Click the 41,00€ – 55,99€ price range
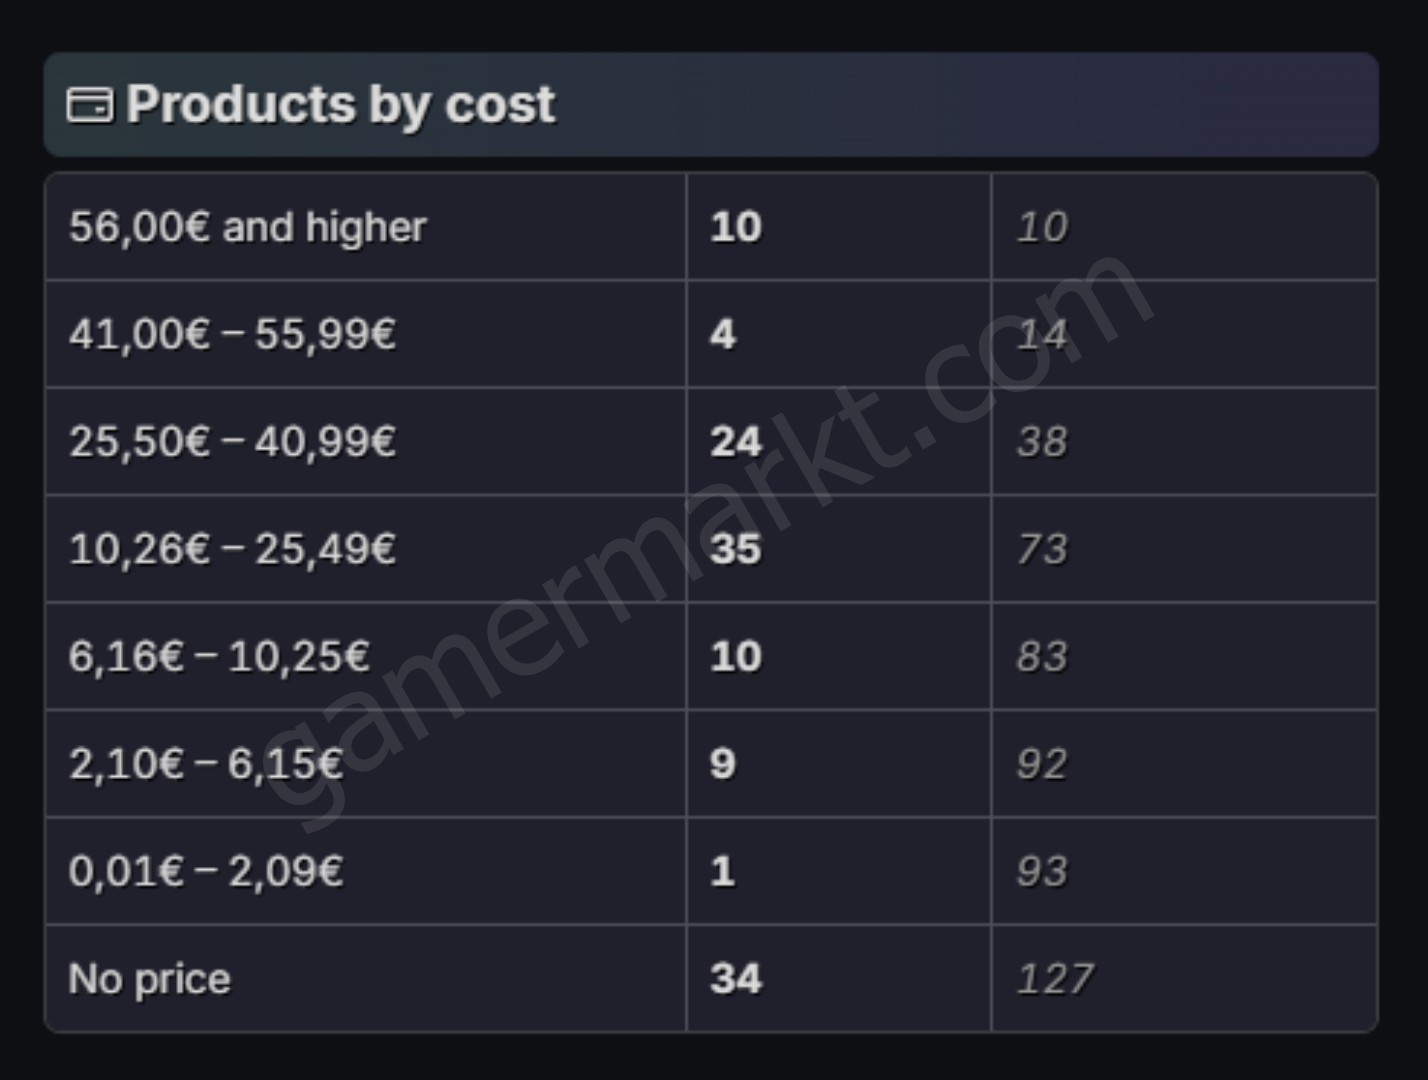Screen dimensions: 1428x1080 point(232,334)
